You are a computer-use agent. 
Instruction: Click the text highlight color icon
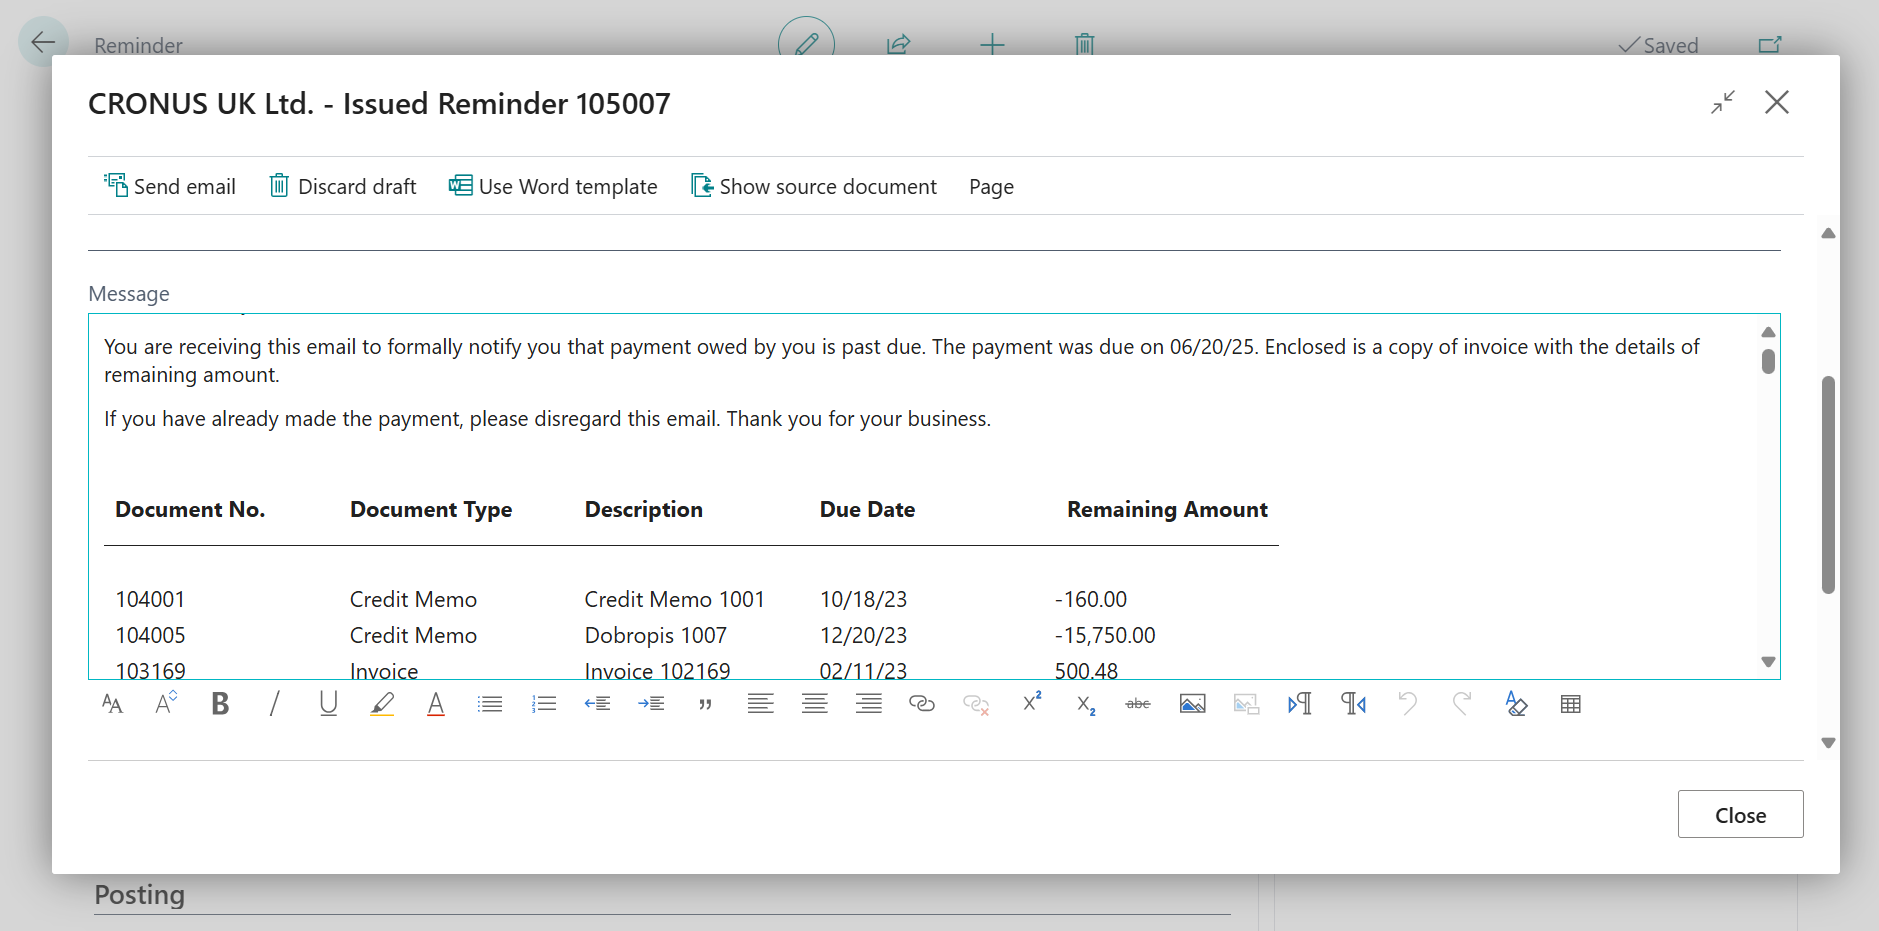pyautogui.click(x=382, y=704)
